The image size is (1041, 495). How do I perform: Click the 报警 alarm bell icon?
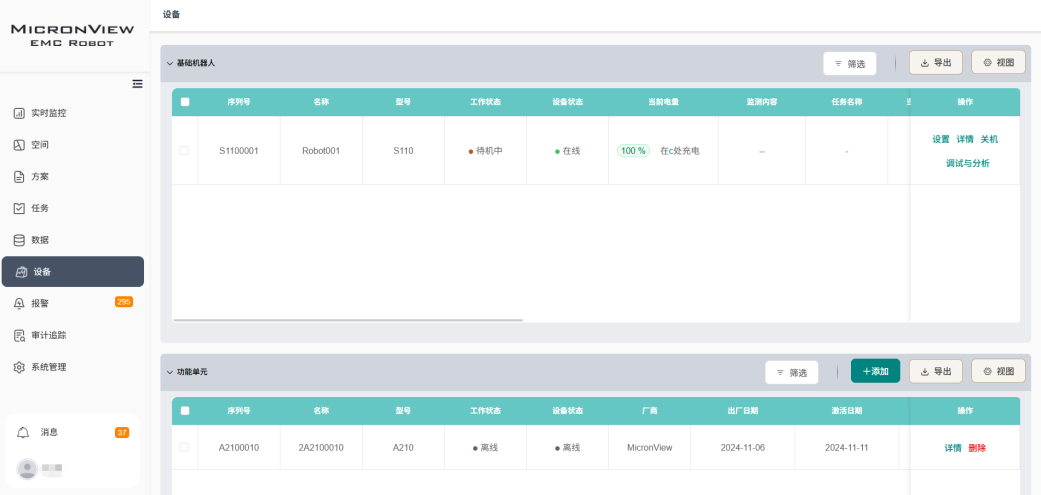pos(19,303)
